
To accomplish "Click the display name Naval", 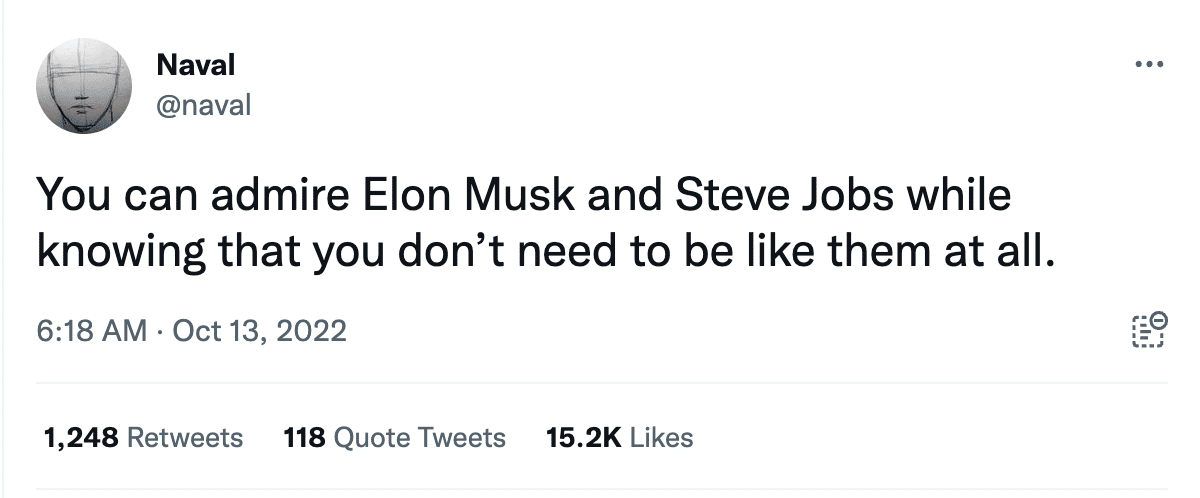I will (x=196, y=65).
